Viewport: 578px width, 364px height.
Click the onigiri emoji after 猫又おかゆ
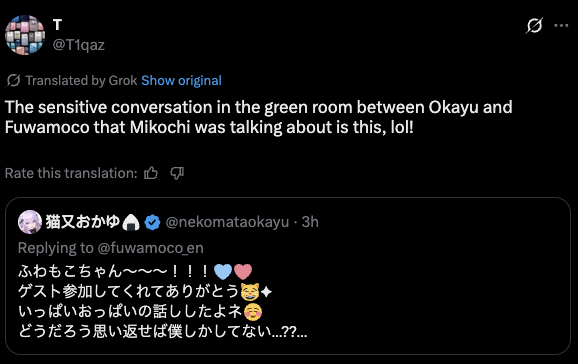pyautogui.click(x=131, y=222)
